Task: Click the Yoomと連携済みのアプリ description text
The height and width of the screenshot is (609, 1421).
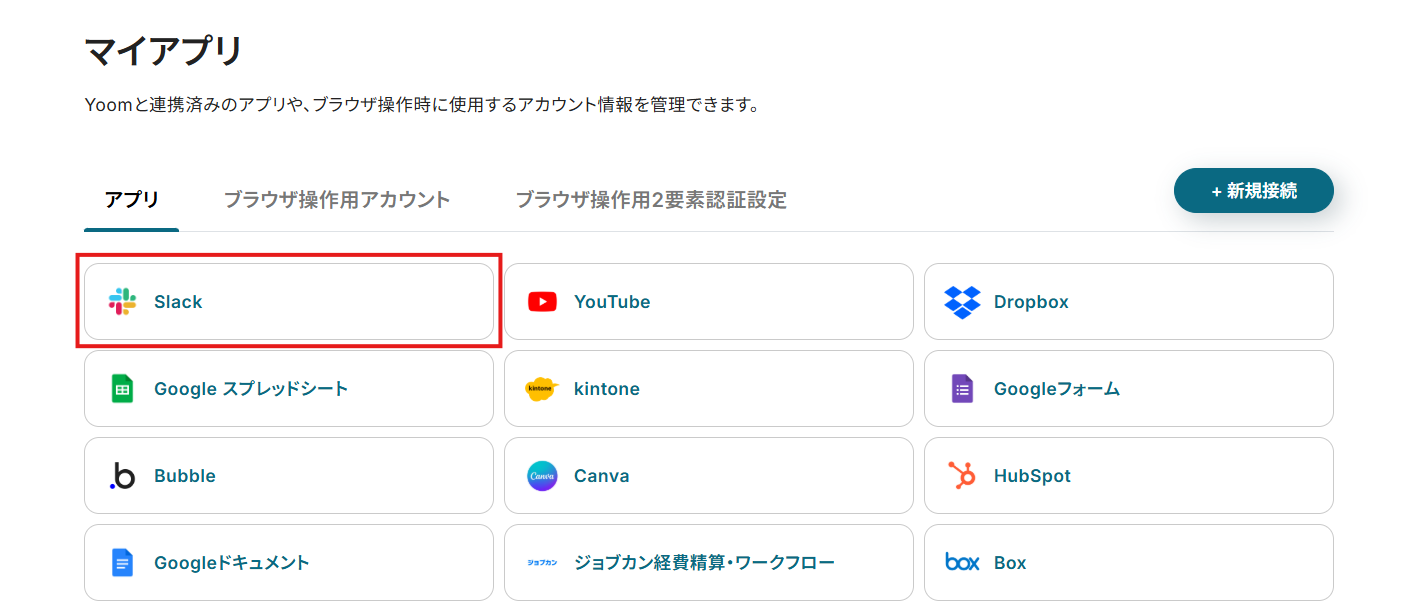Action: click(x=422, y=104)
